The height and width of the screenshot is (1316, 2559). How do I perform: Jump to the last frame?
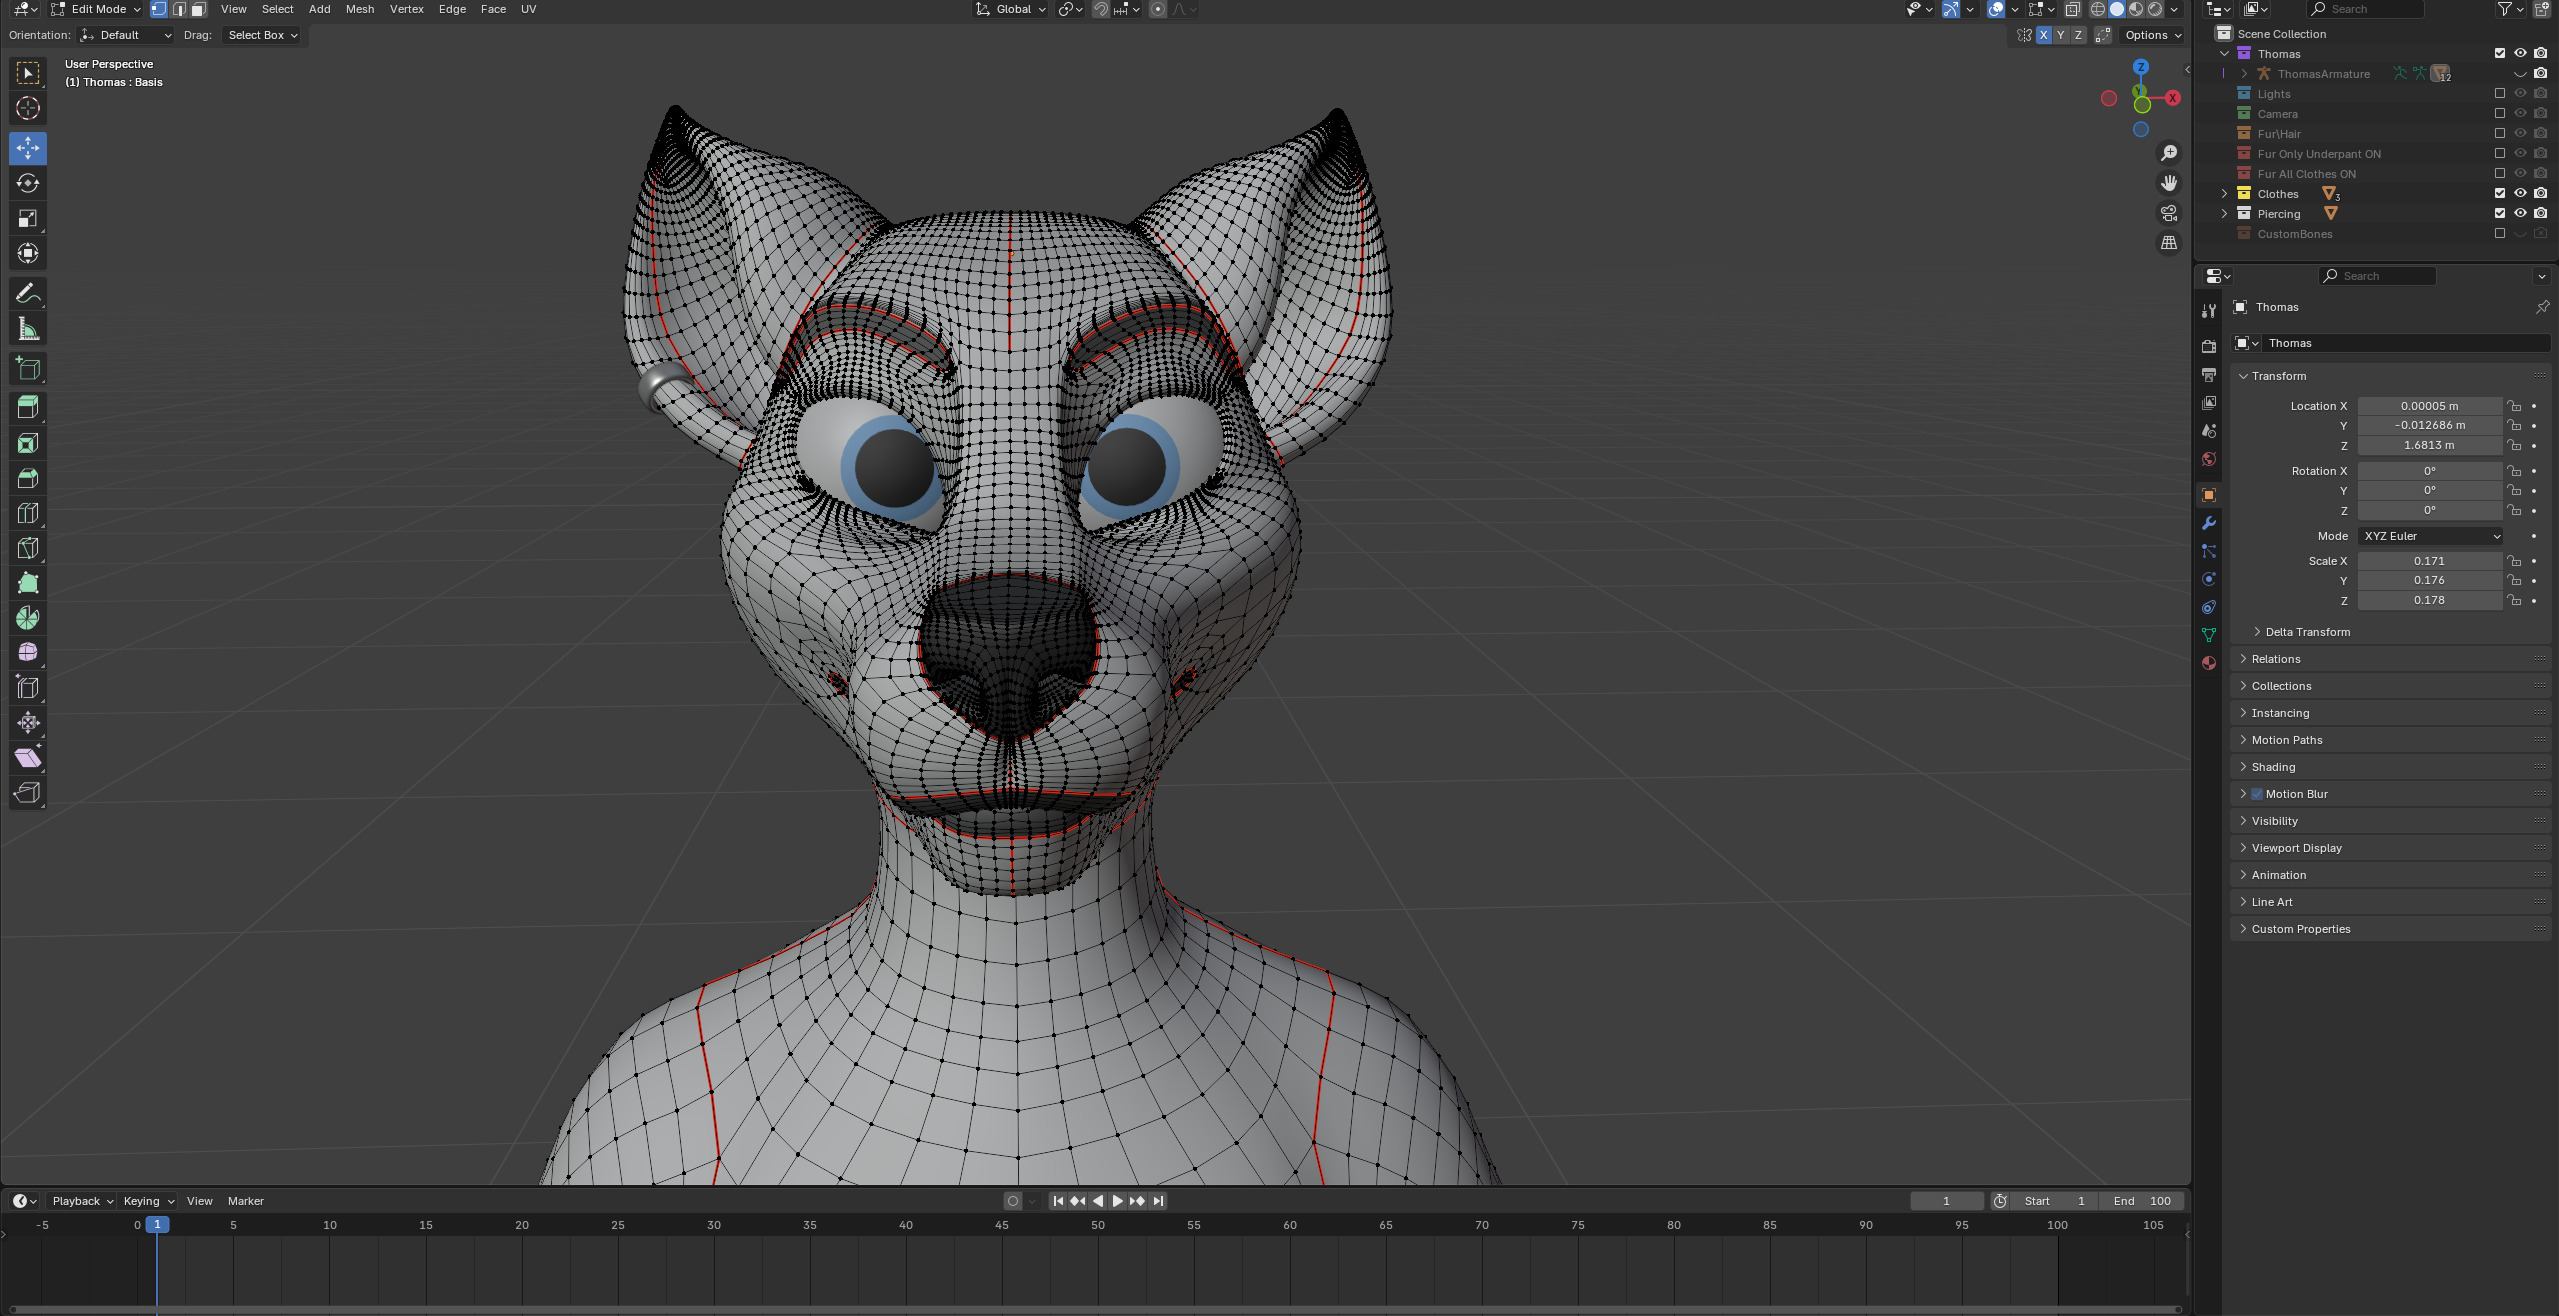click(1158, 1201)
